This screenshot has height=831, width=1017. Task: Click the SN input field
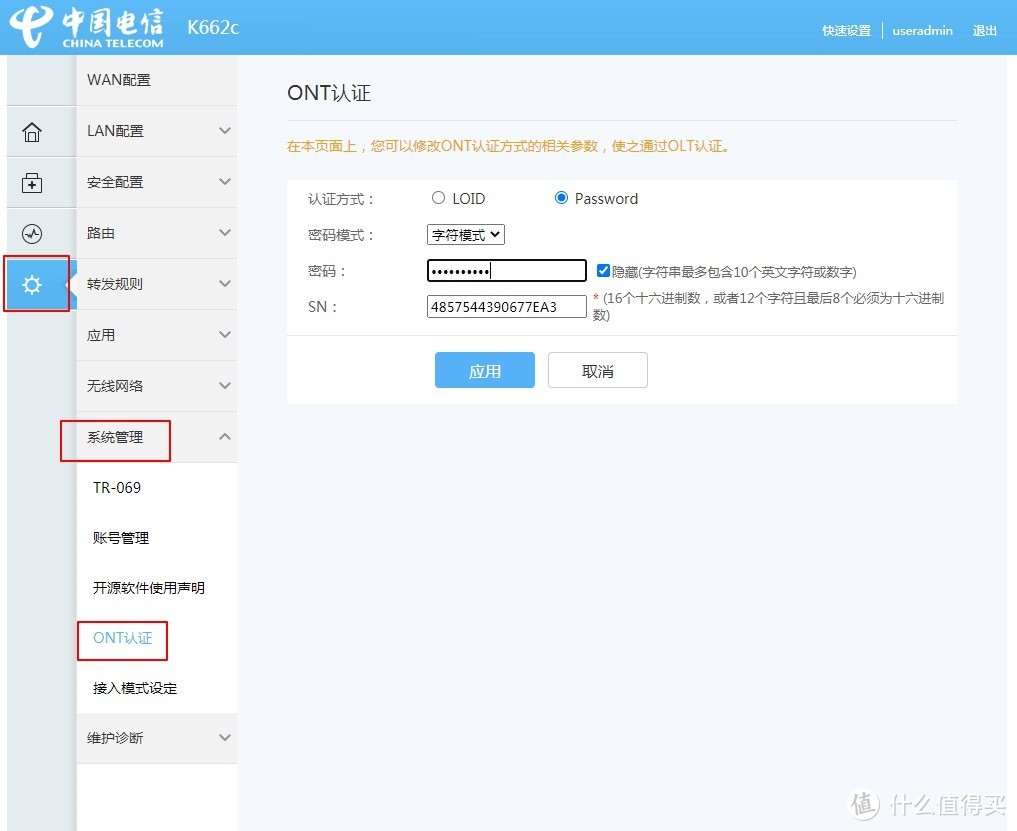point(506,306)
